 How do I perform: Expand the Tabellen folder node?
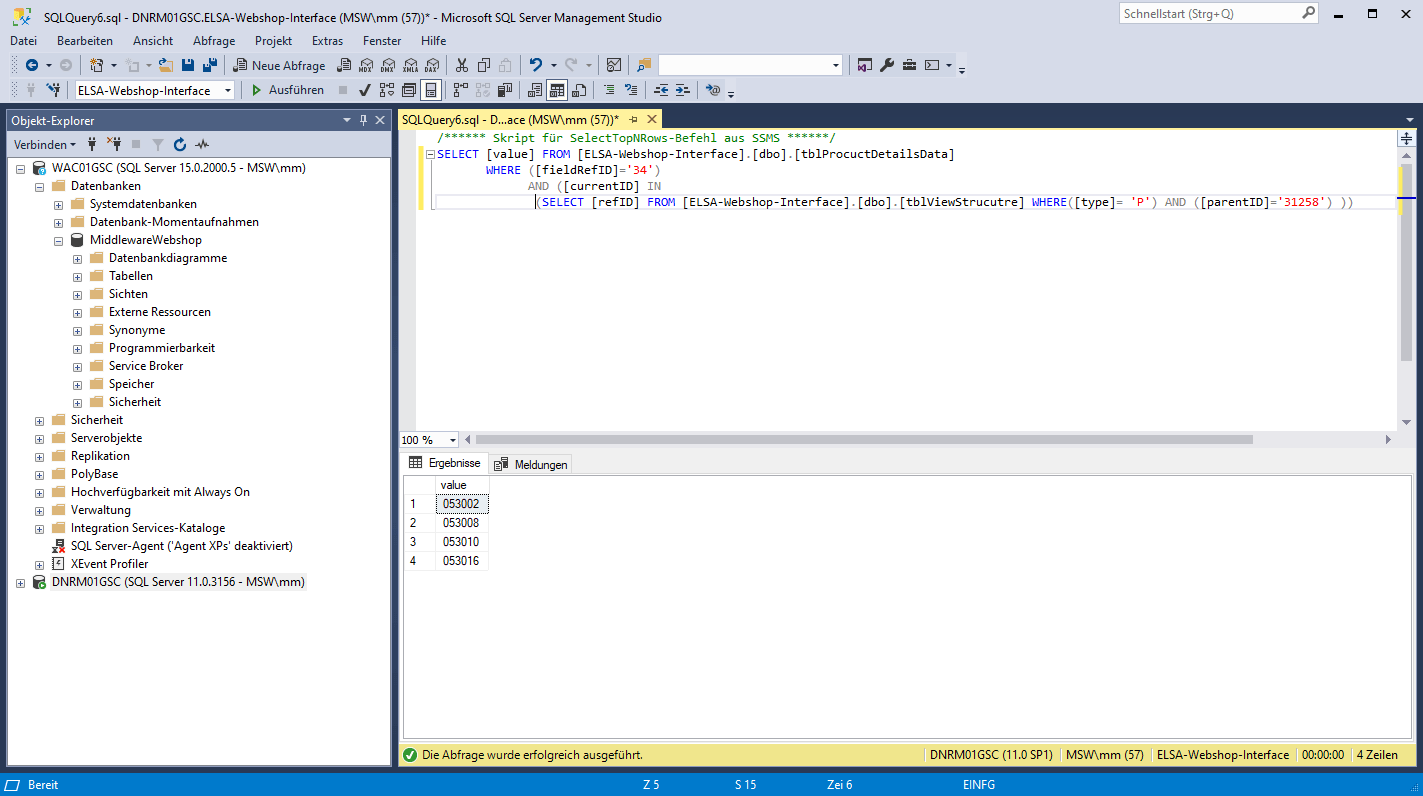(77, 276)
